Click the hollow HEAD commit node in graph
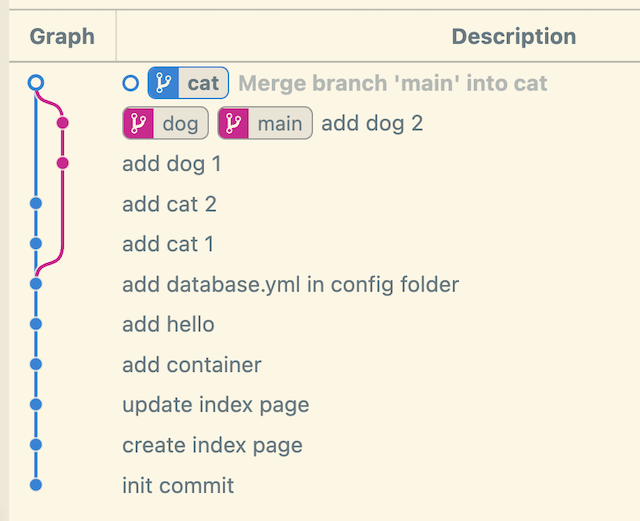 click(36, 83)
